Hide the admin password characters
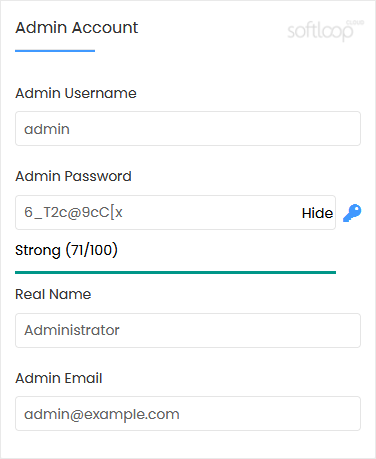 [x=317, y=213]
